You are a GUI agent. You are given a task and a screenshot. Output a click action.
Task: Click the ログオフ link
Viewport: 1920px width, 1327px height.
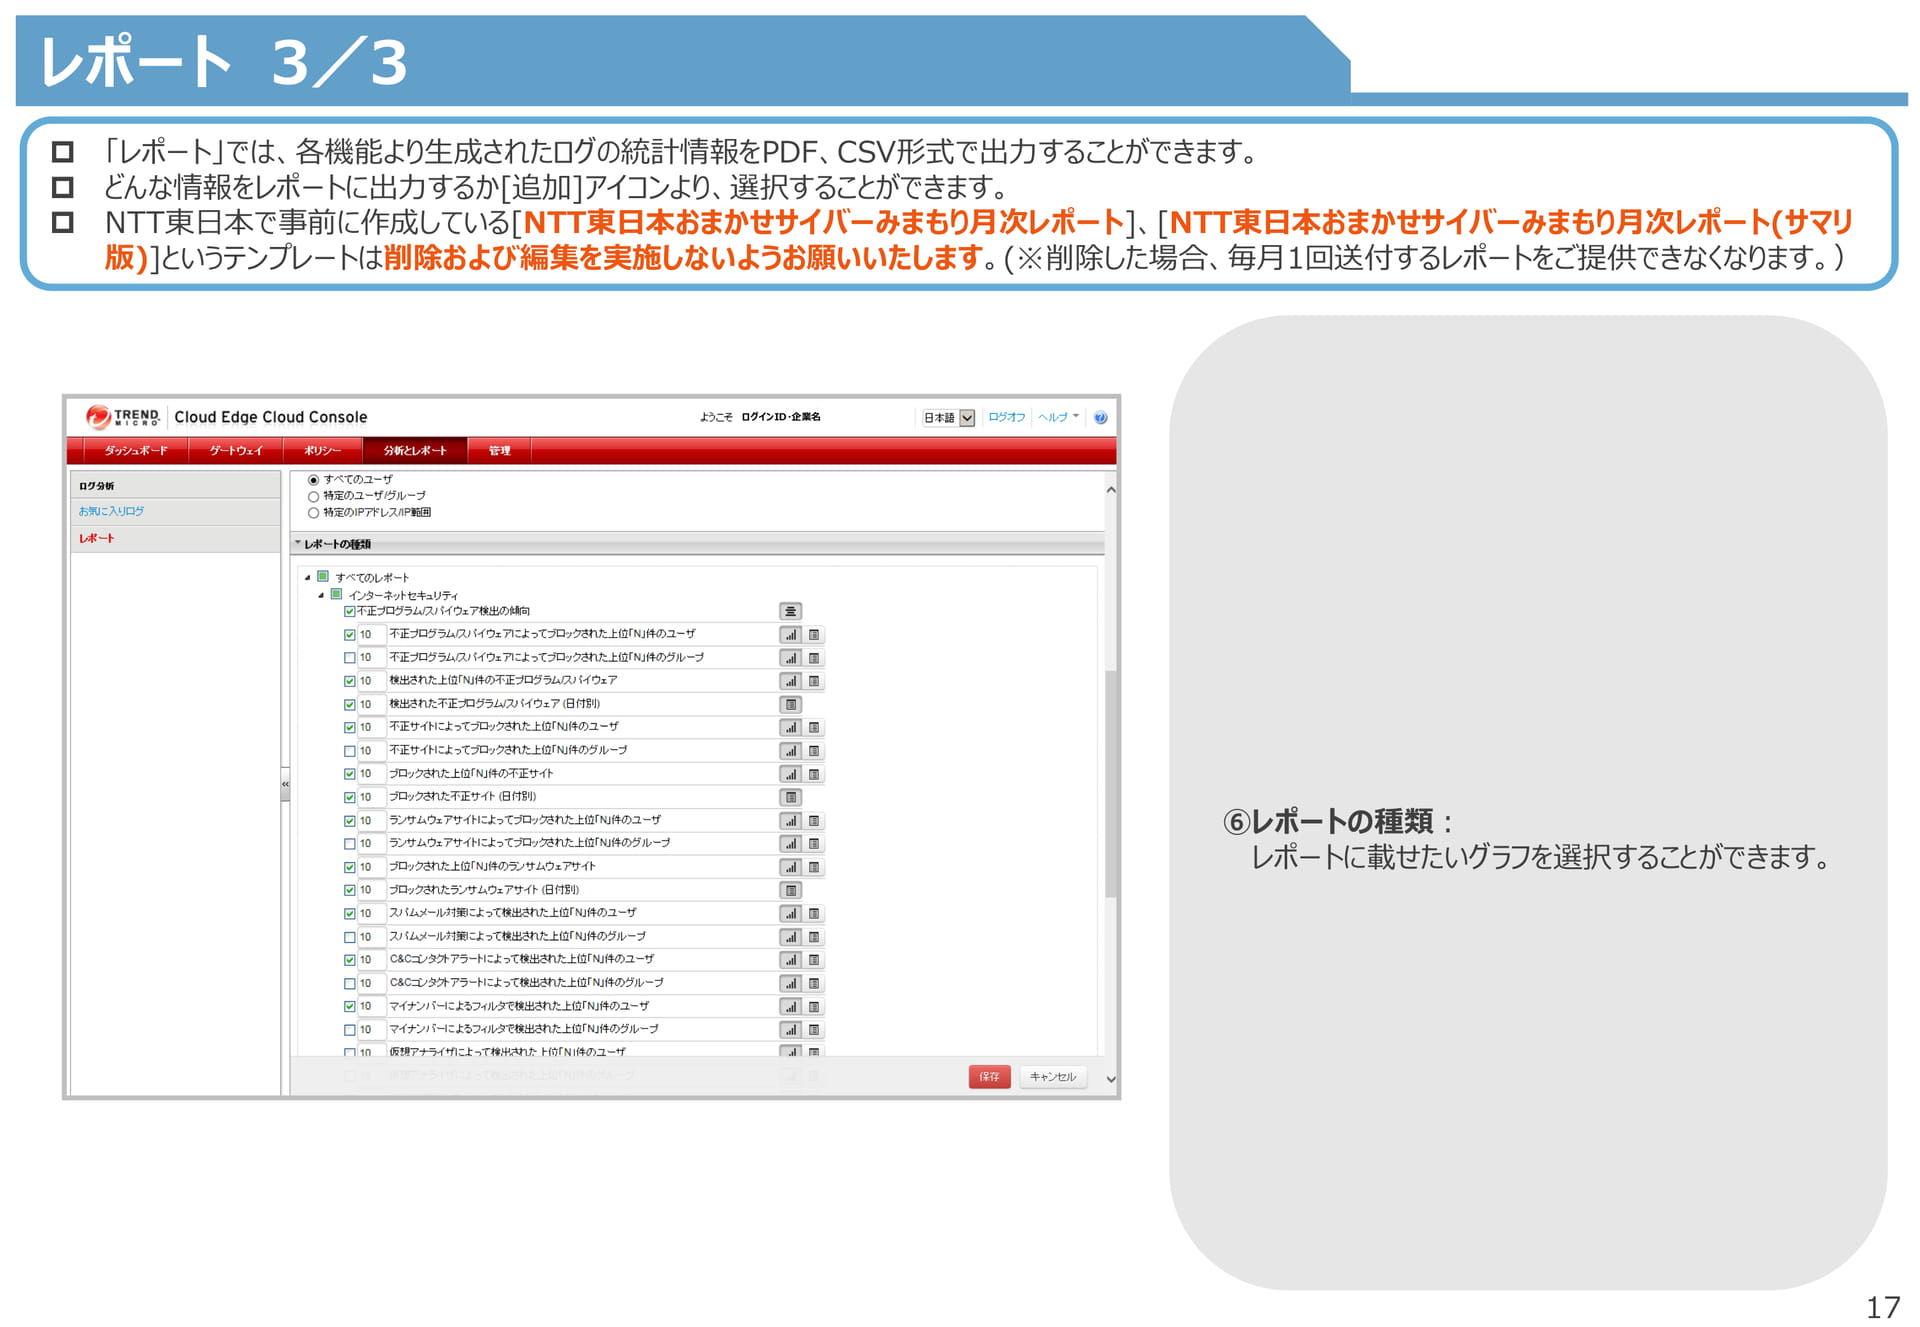1006,417
